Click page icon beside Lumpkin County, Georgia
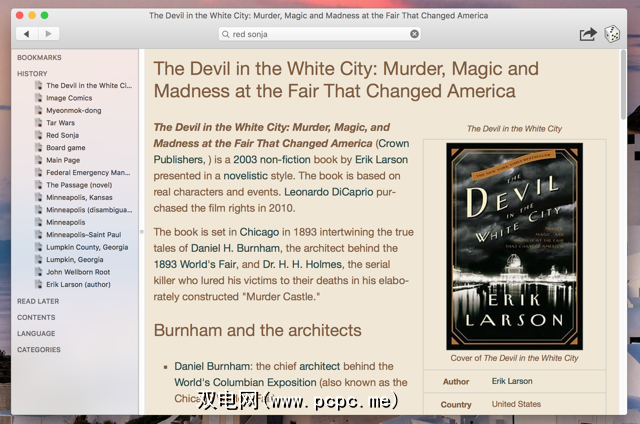Screen dimensions: 640x424 [x=39, y=247]
